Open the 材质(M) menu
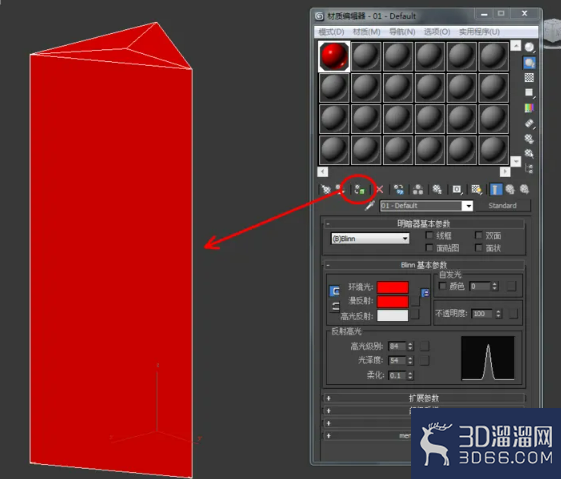 coord(366,32)
